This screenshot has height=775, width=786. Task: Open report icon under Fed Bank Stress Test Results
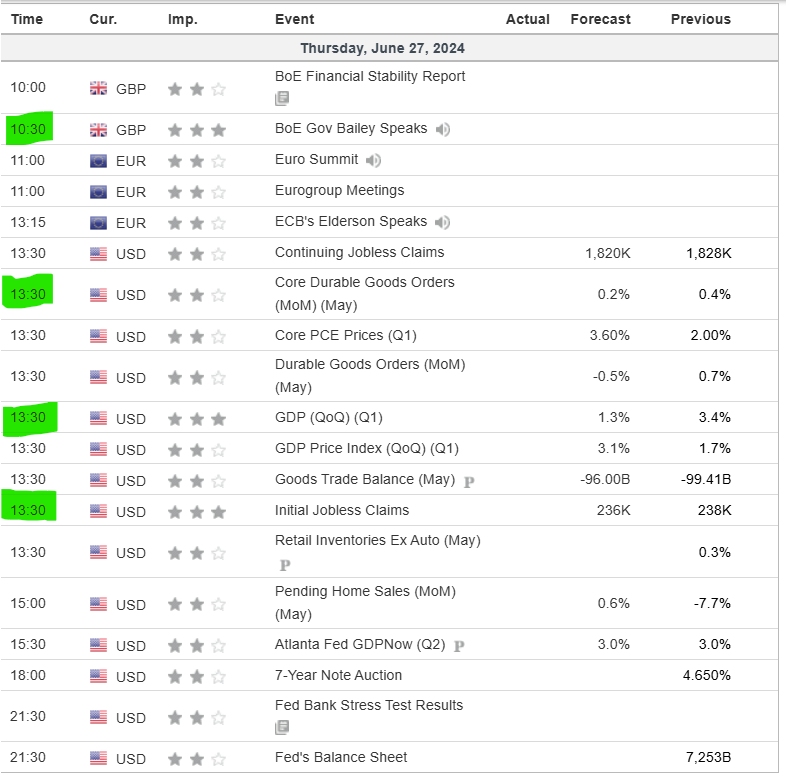pyautogui.click(x=283, y=727)
